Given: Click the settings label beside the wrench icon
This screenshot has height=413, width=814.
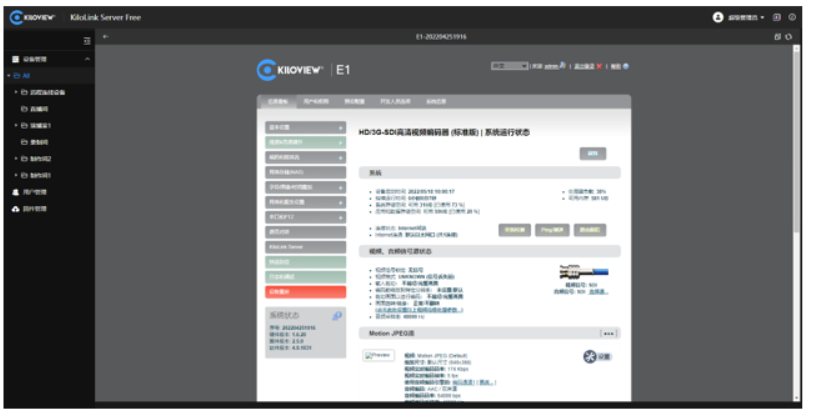Looking at the screenshot, I should tap(604, 357).
